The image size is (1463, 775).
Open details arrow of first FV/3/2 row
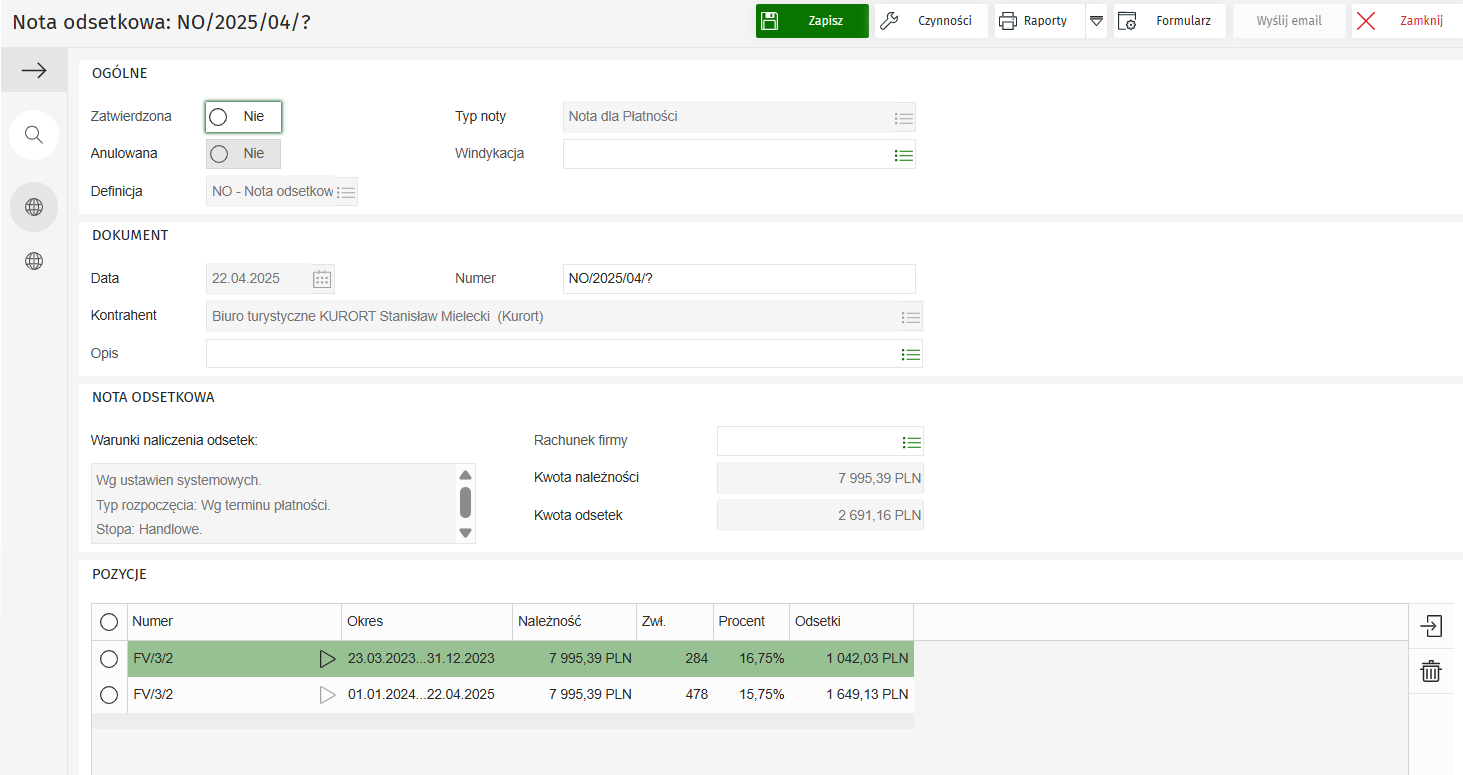click(x=327, y=659)
